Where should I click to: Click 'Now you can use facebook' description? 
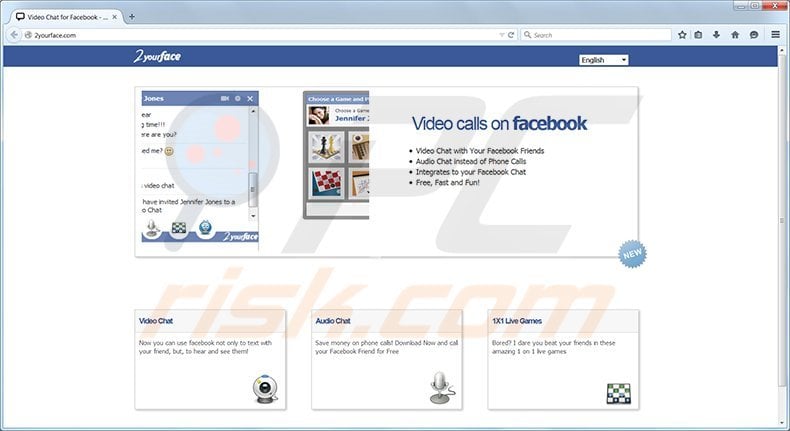tap(205, 347)
